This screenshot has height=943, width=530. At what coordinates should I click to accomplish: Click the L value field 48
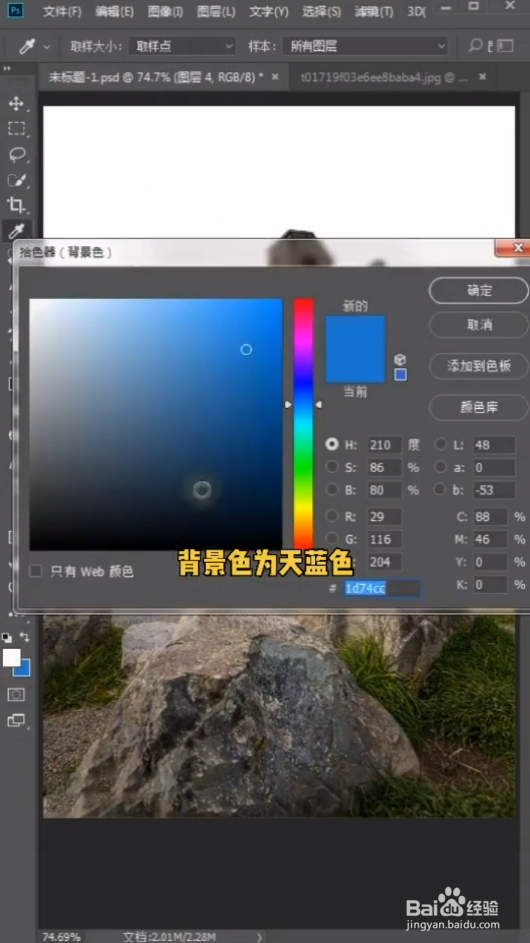click(494, 445)
